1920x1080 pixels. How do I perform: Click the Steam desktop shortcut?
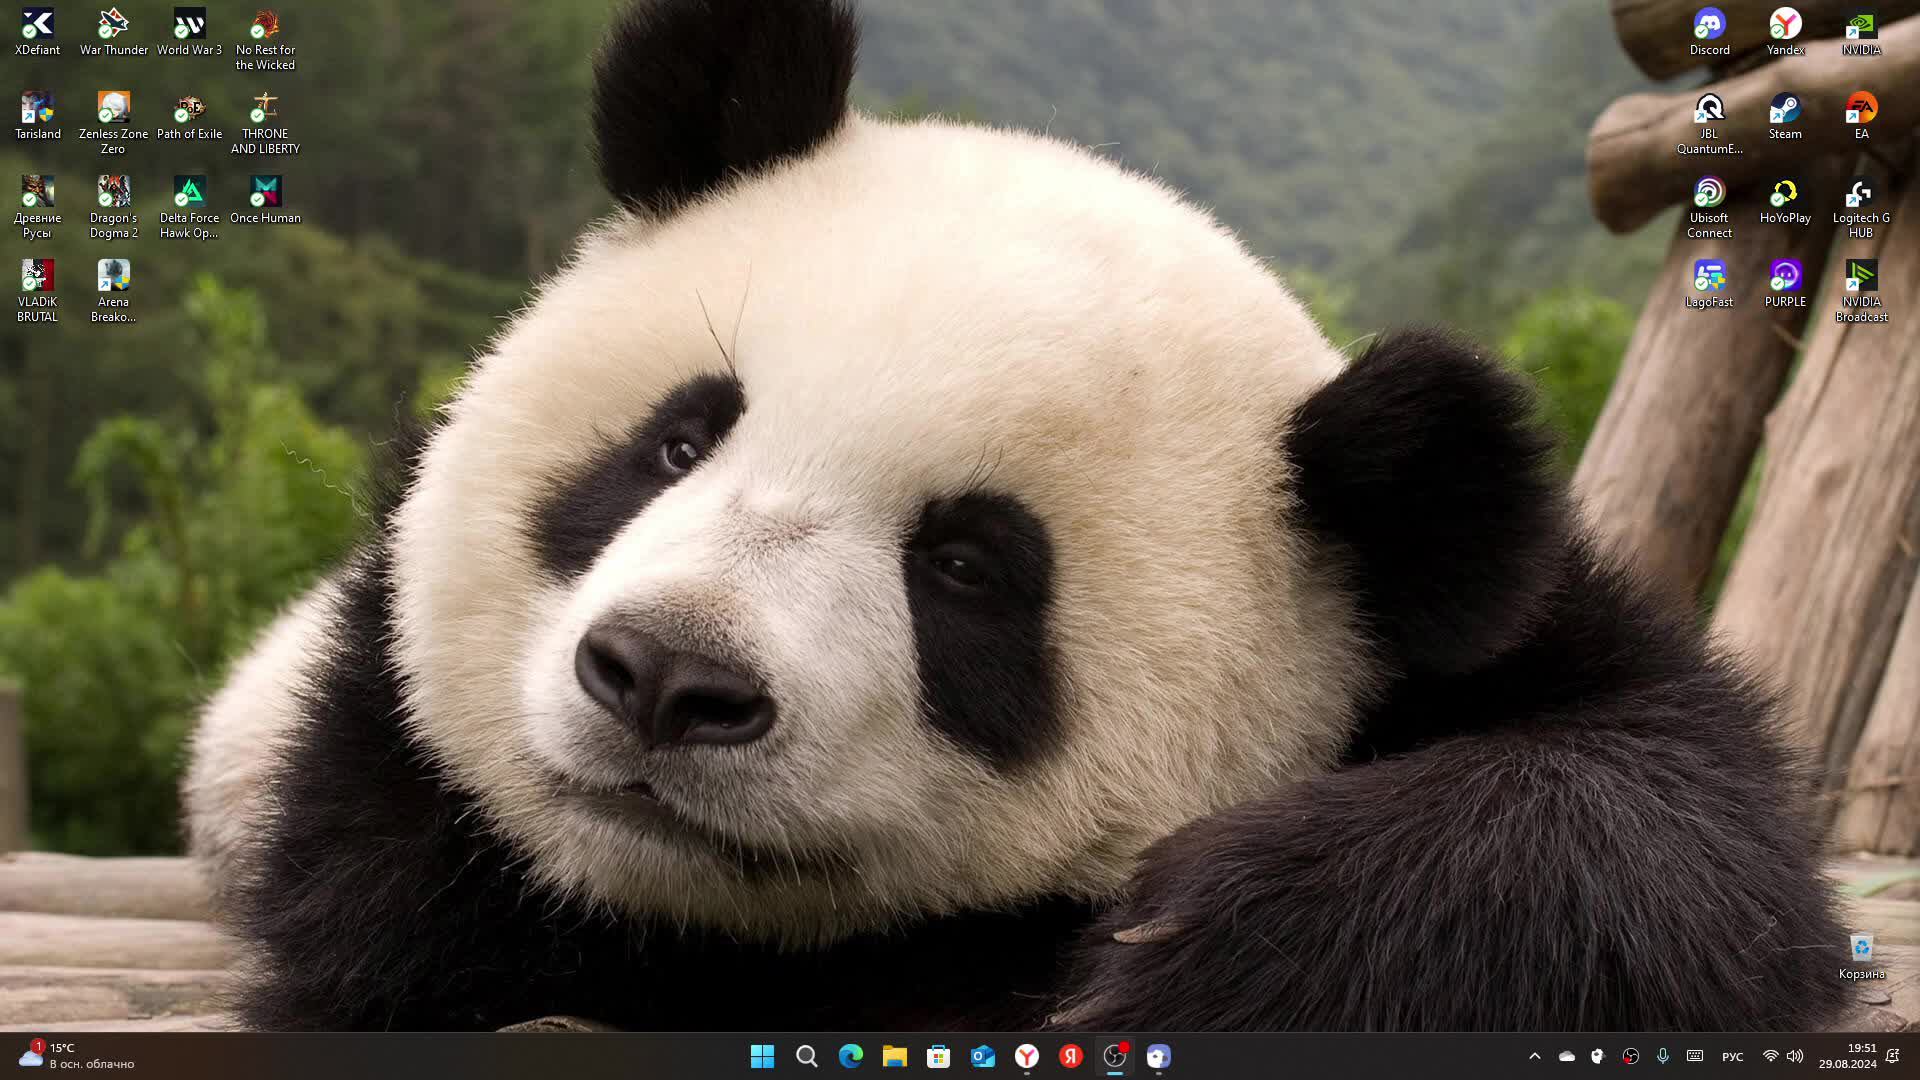[x=1785, y=114]
